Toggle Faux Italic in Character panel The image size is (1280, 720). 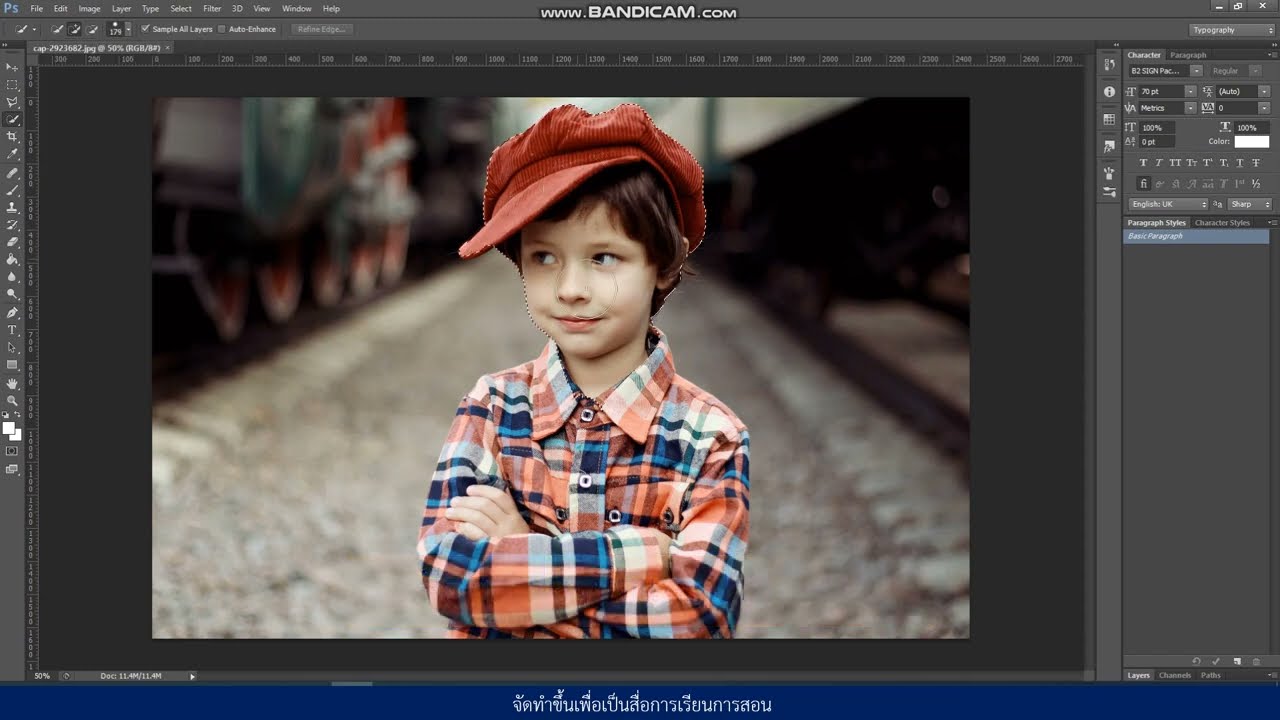tap(1159, 163)
